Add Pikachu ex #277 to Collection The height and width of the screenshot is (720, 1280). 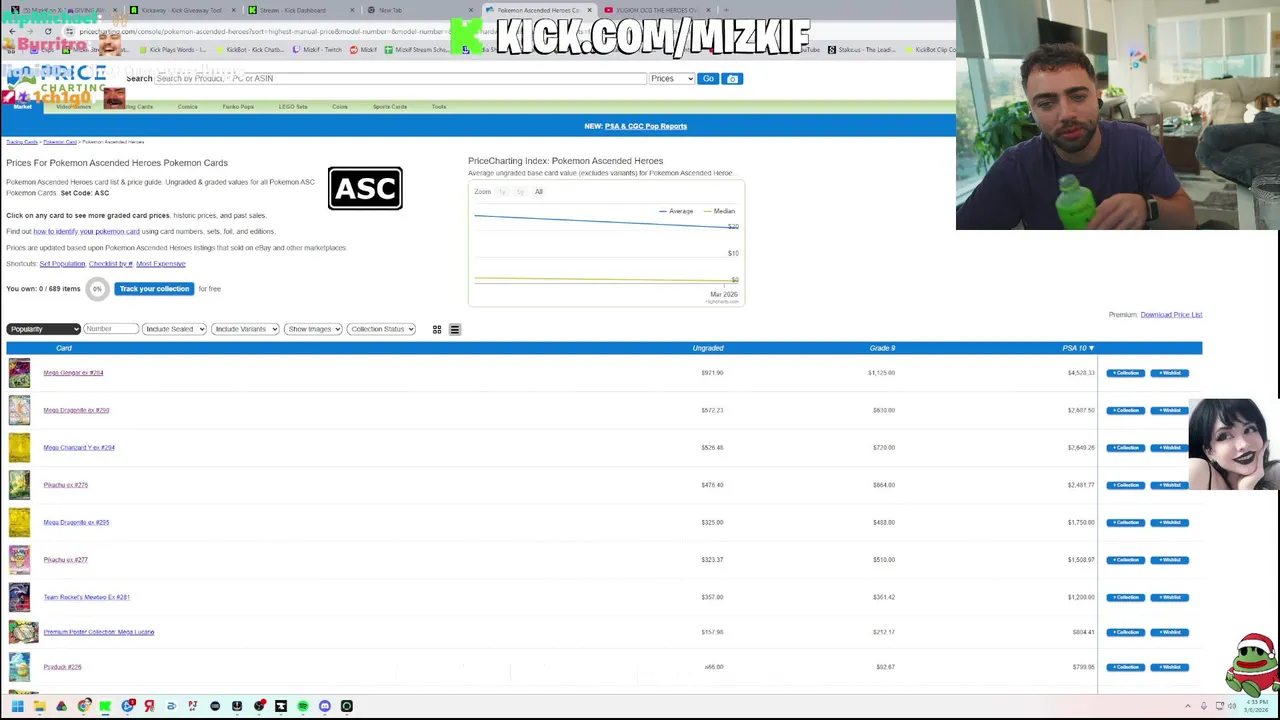click(1126, 560)
